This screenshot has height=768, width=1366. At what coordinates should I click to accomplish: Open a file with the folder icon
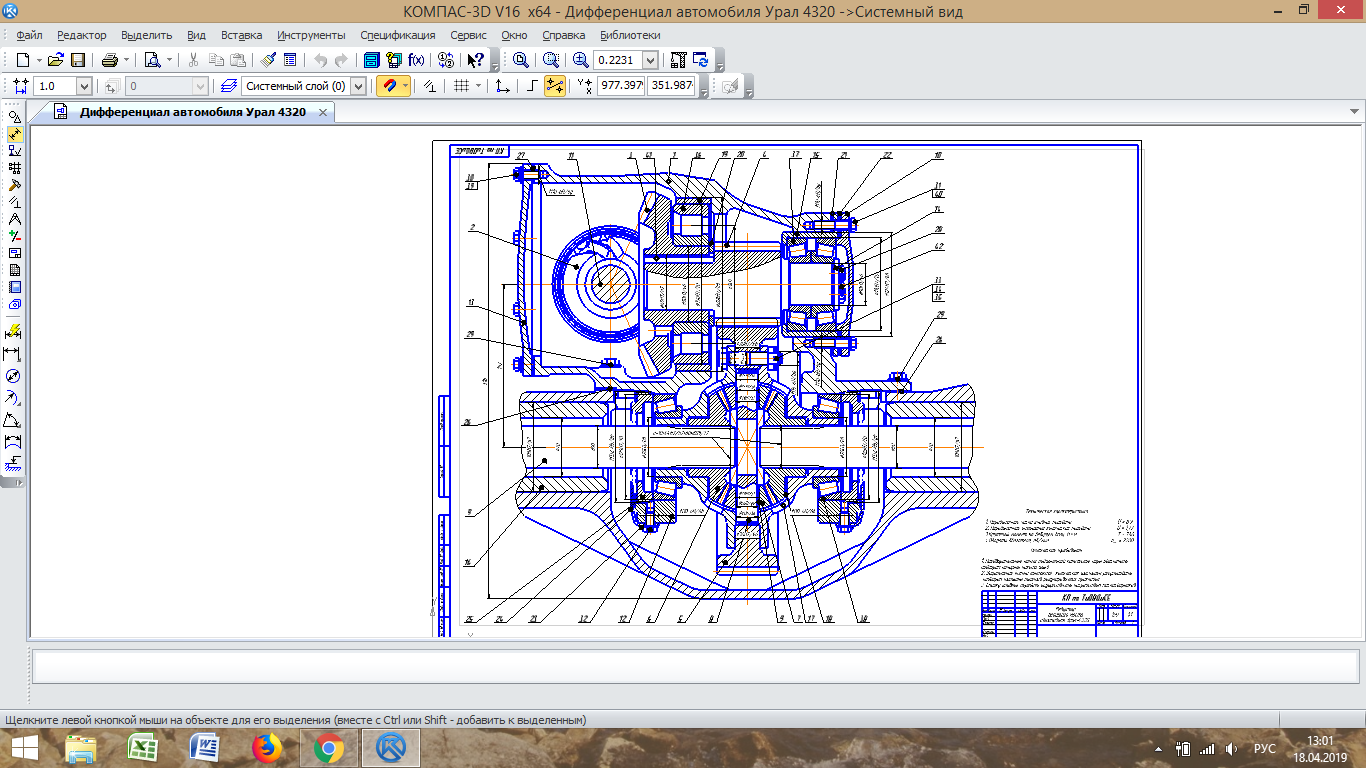56,60
